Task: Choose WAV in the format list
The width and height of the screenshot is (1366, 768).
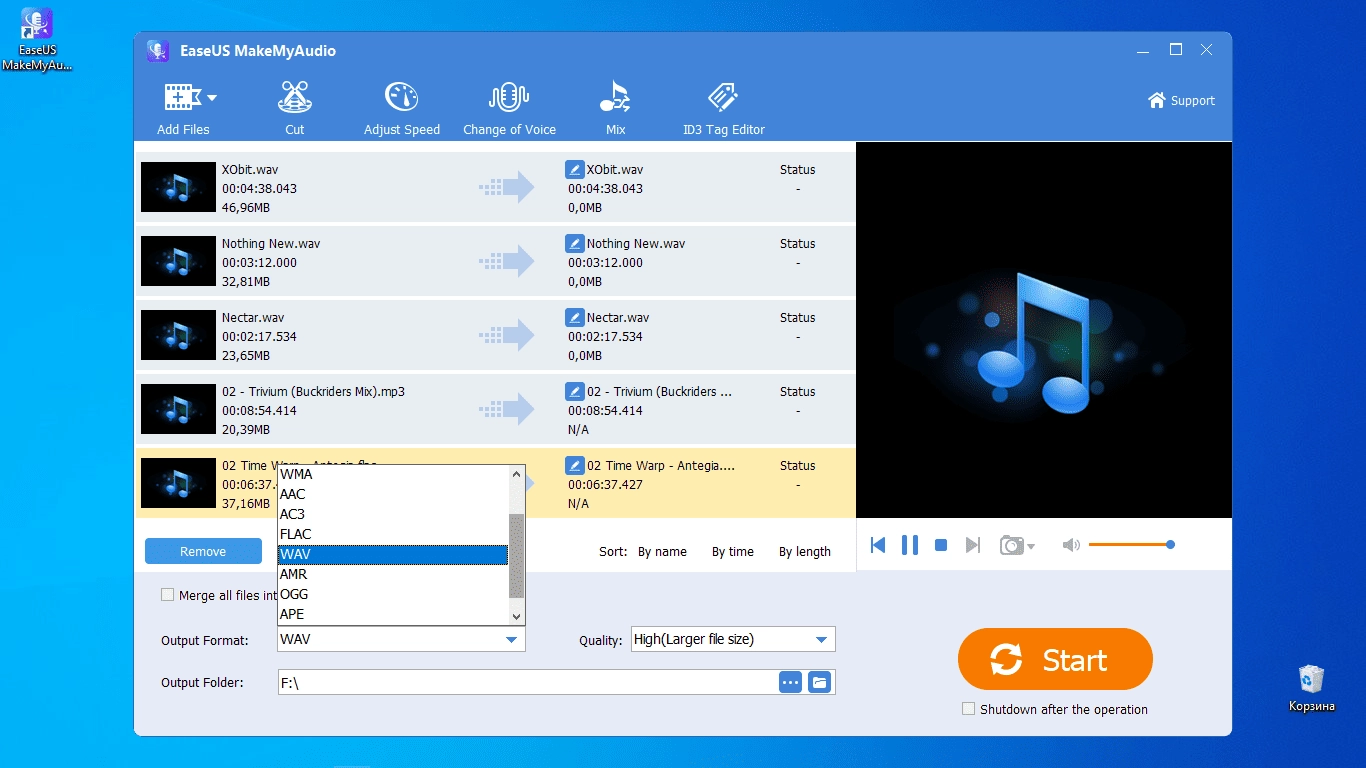Action: 393,554
